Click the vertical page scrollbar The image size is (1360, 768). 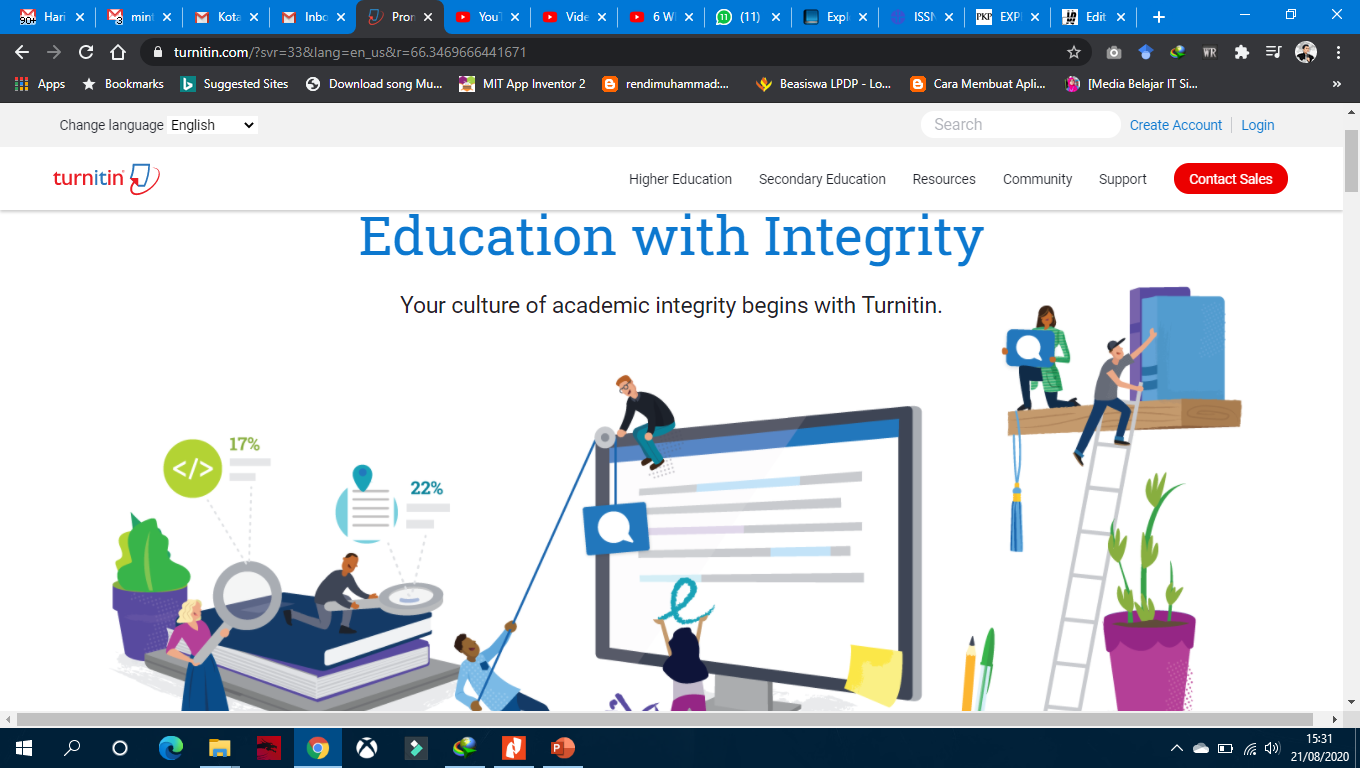click(1351, 160)
